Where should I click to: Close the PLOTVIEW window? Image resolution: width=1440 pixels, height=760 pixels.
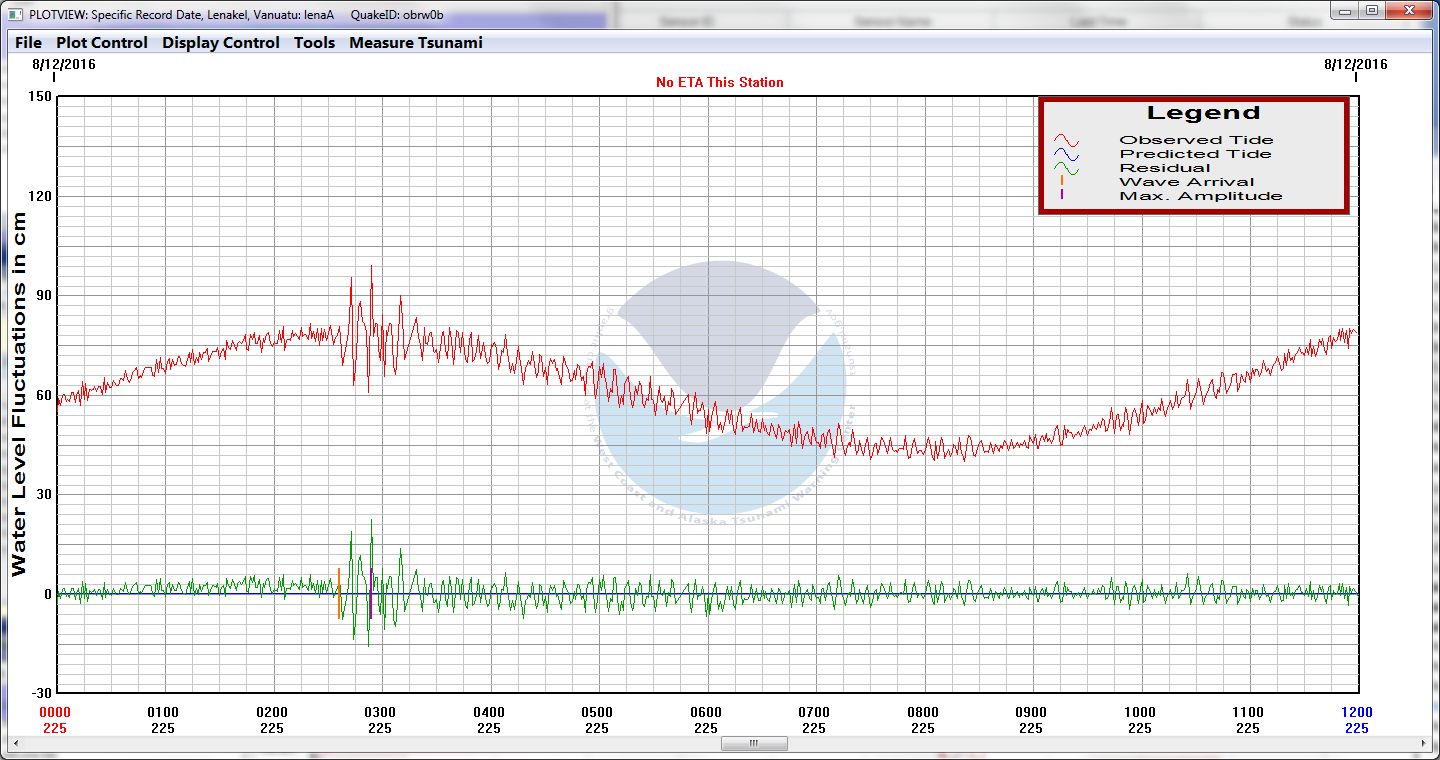coord(1408,11)
